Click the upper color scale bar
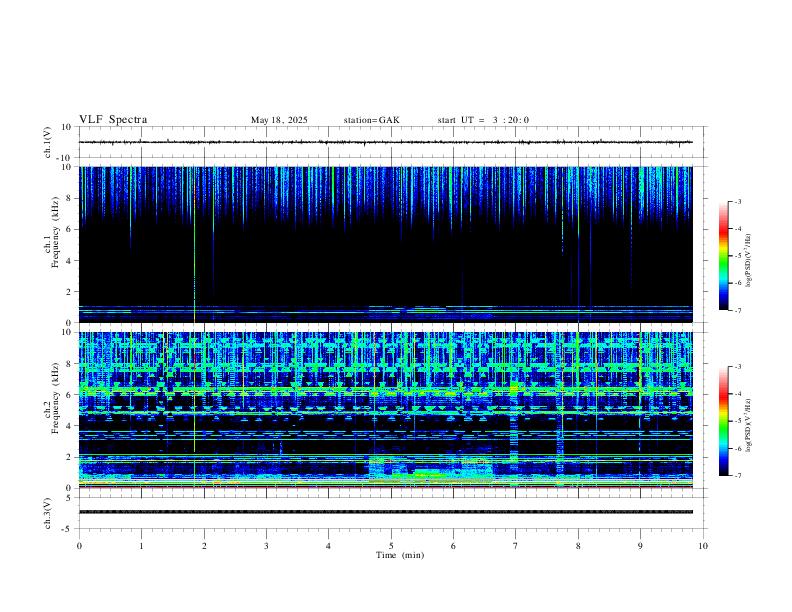The image size is (792, 612). click(x=723, y=256)
